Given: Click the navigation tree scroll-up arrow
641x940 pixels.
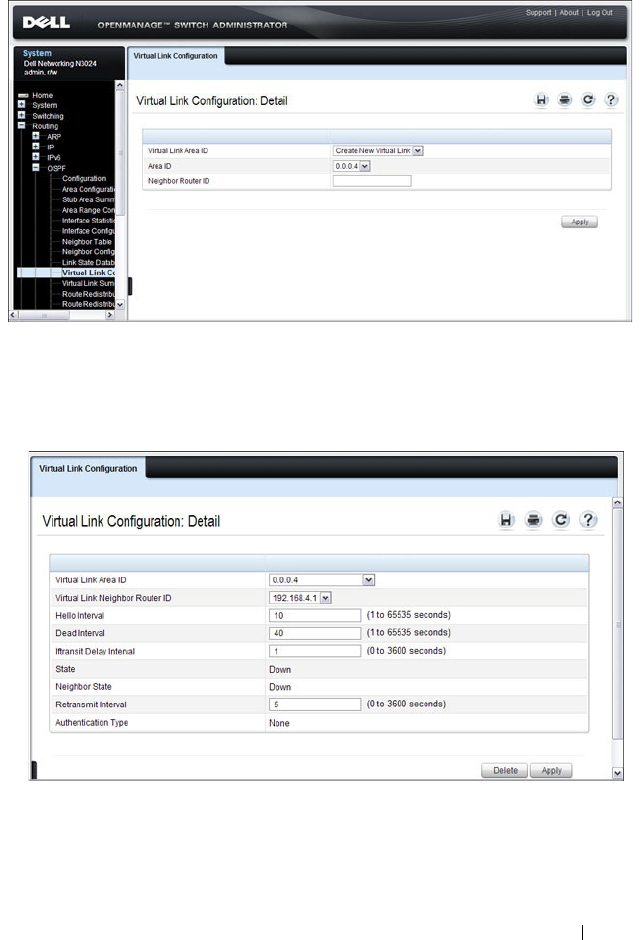Looking at the screenshot, I should coord(120,86).
